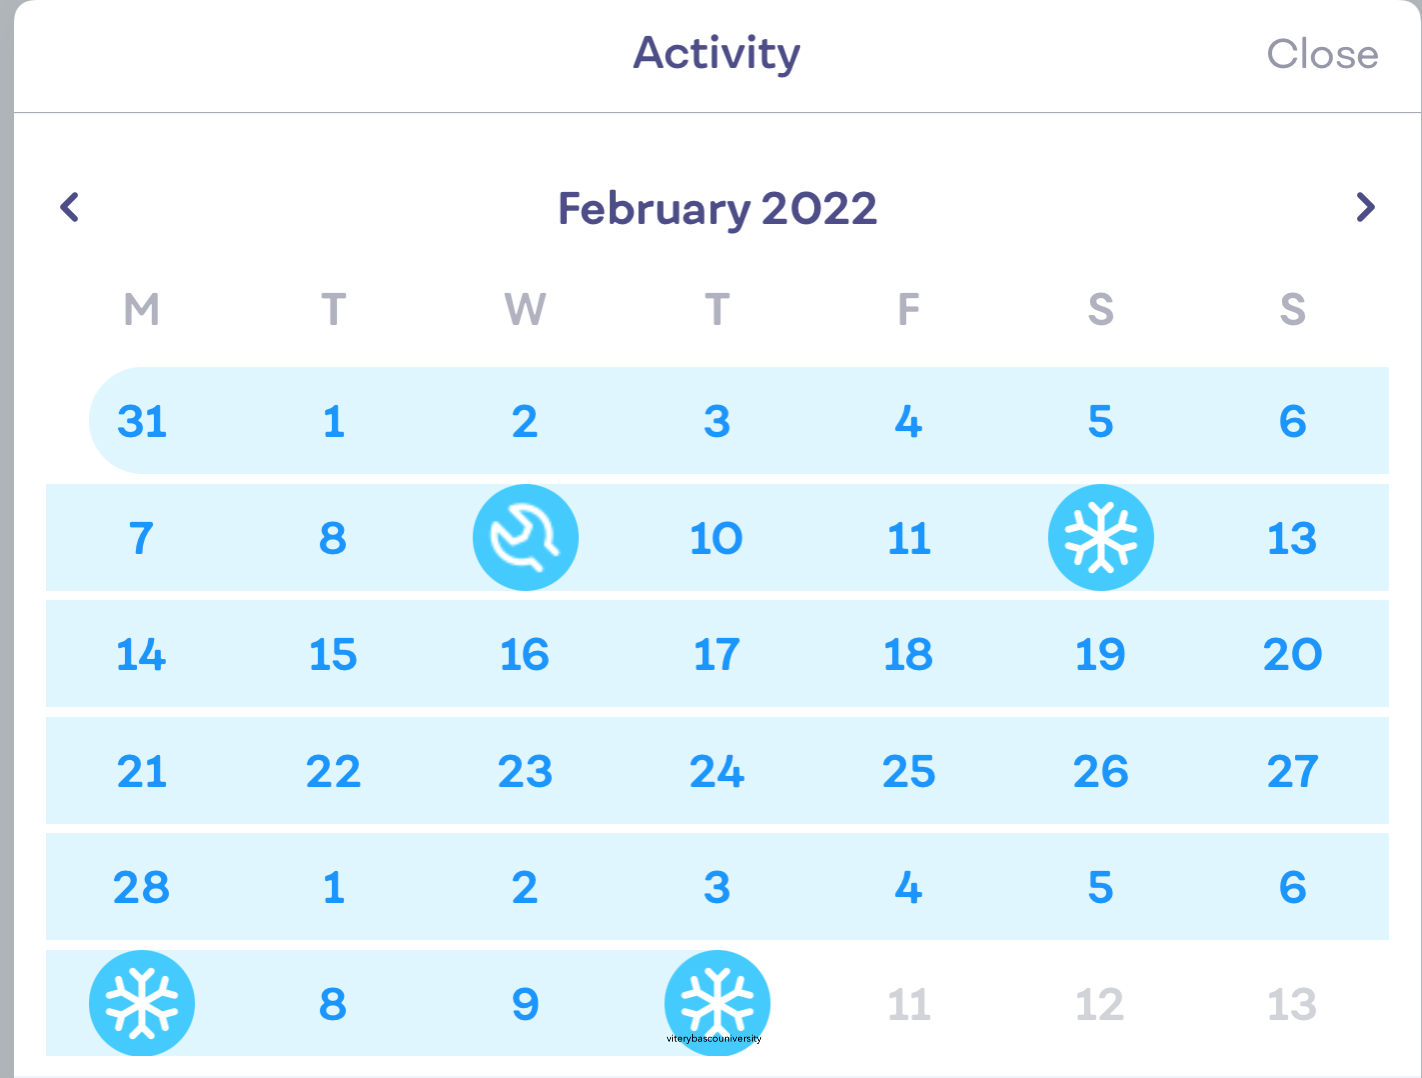Pick Monday February 28
1422x1078 pixels.
(x=141, y=888)
